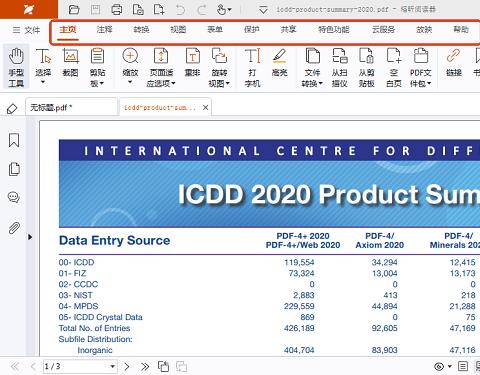Open the Slideshow (放映) tab
The height and width of the screenshot is (375, 480).
(x=424, y=30)
